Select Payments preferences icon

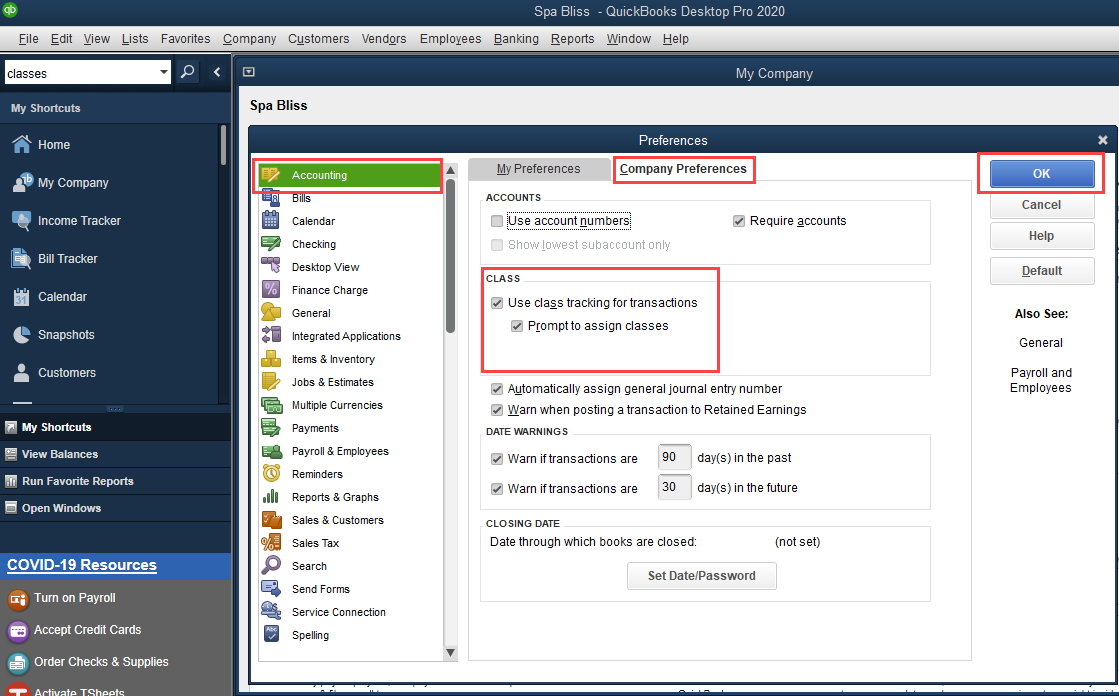pyautogui.click(x=270, y=428)
